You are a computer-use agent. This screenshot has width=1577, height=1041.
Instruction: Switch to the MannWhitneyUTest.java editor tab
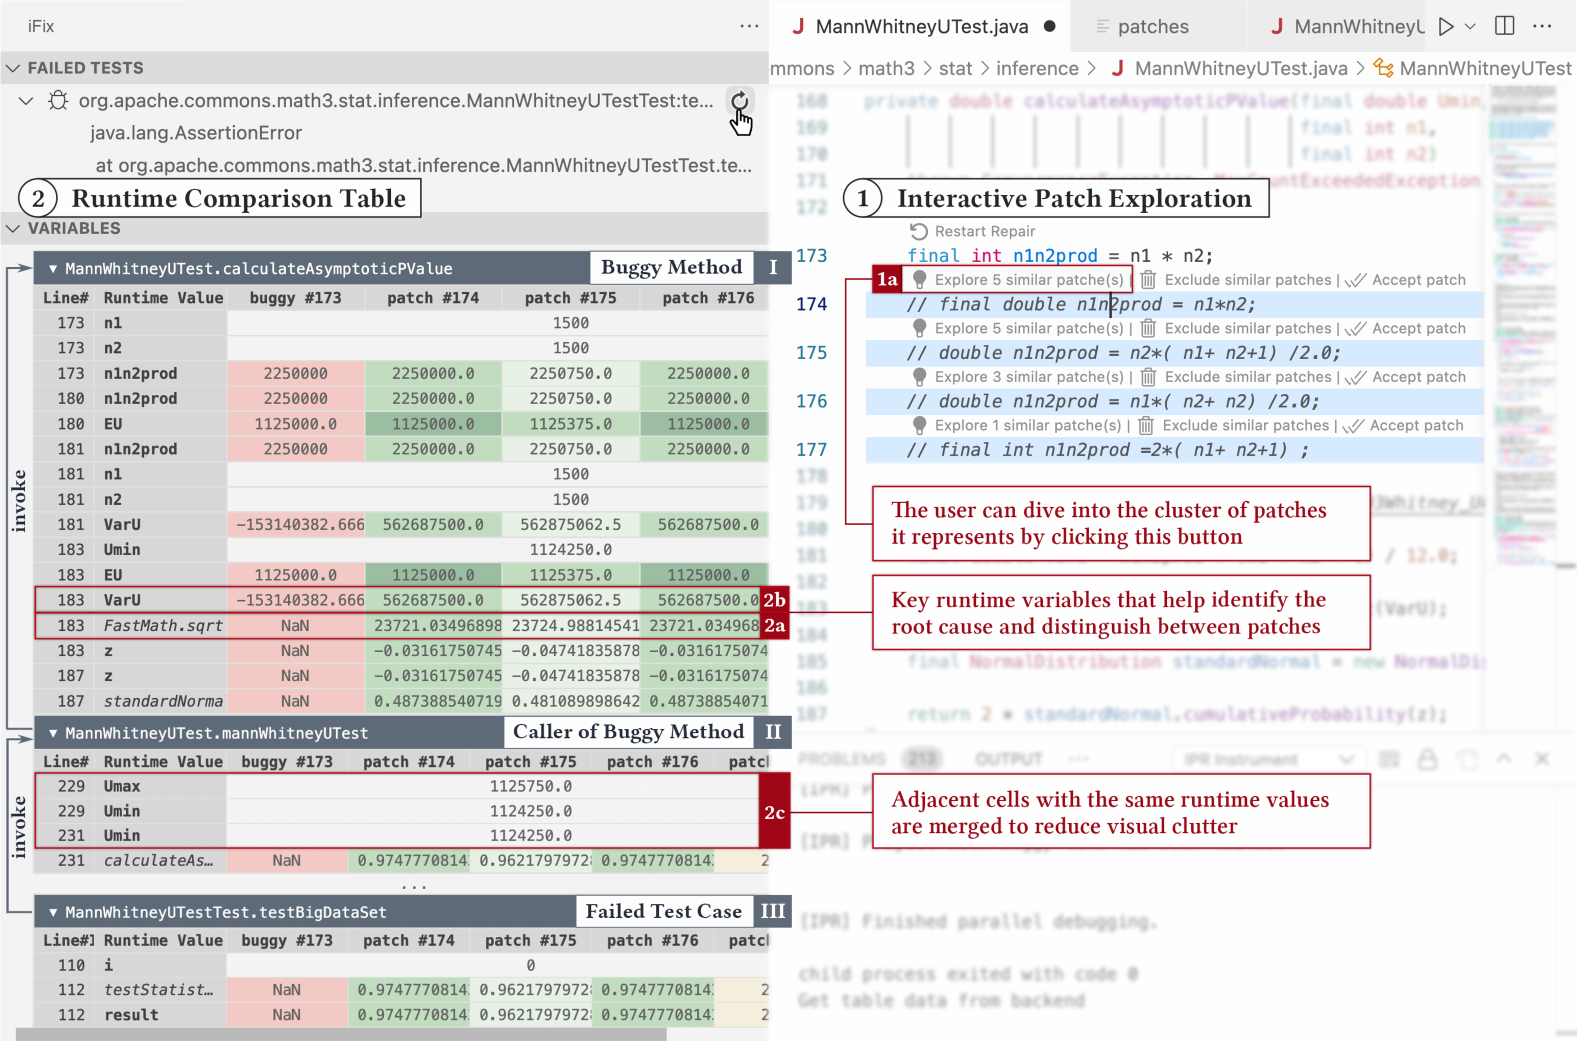pos(922,27)
